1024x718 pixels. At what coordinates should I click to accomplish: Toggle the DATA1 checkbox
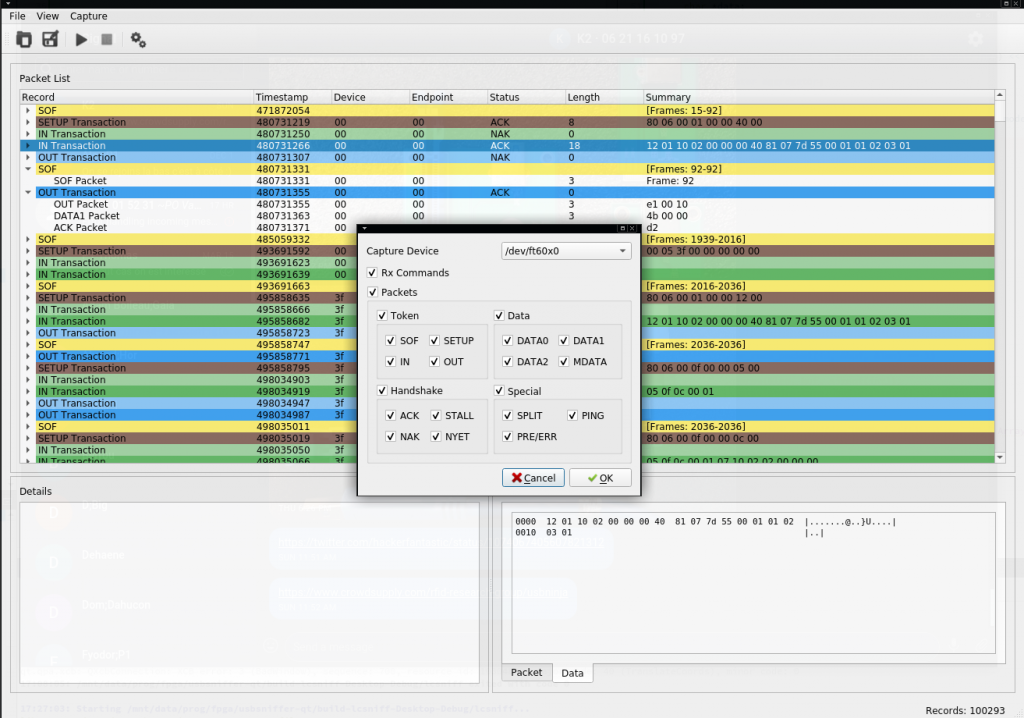pyautogui.click(x=564, y=340)
